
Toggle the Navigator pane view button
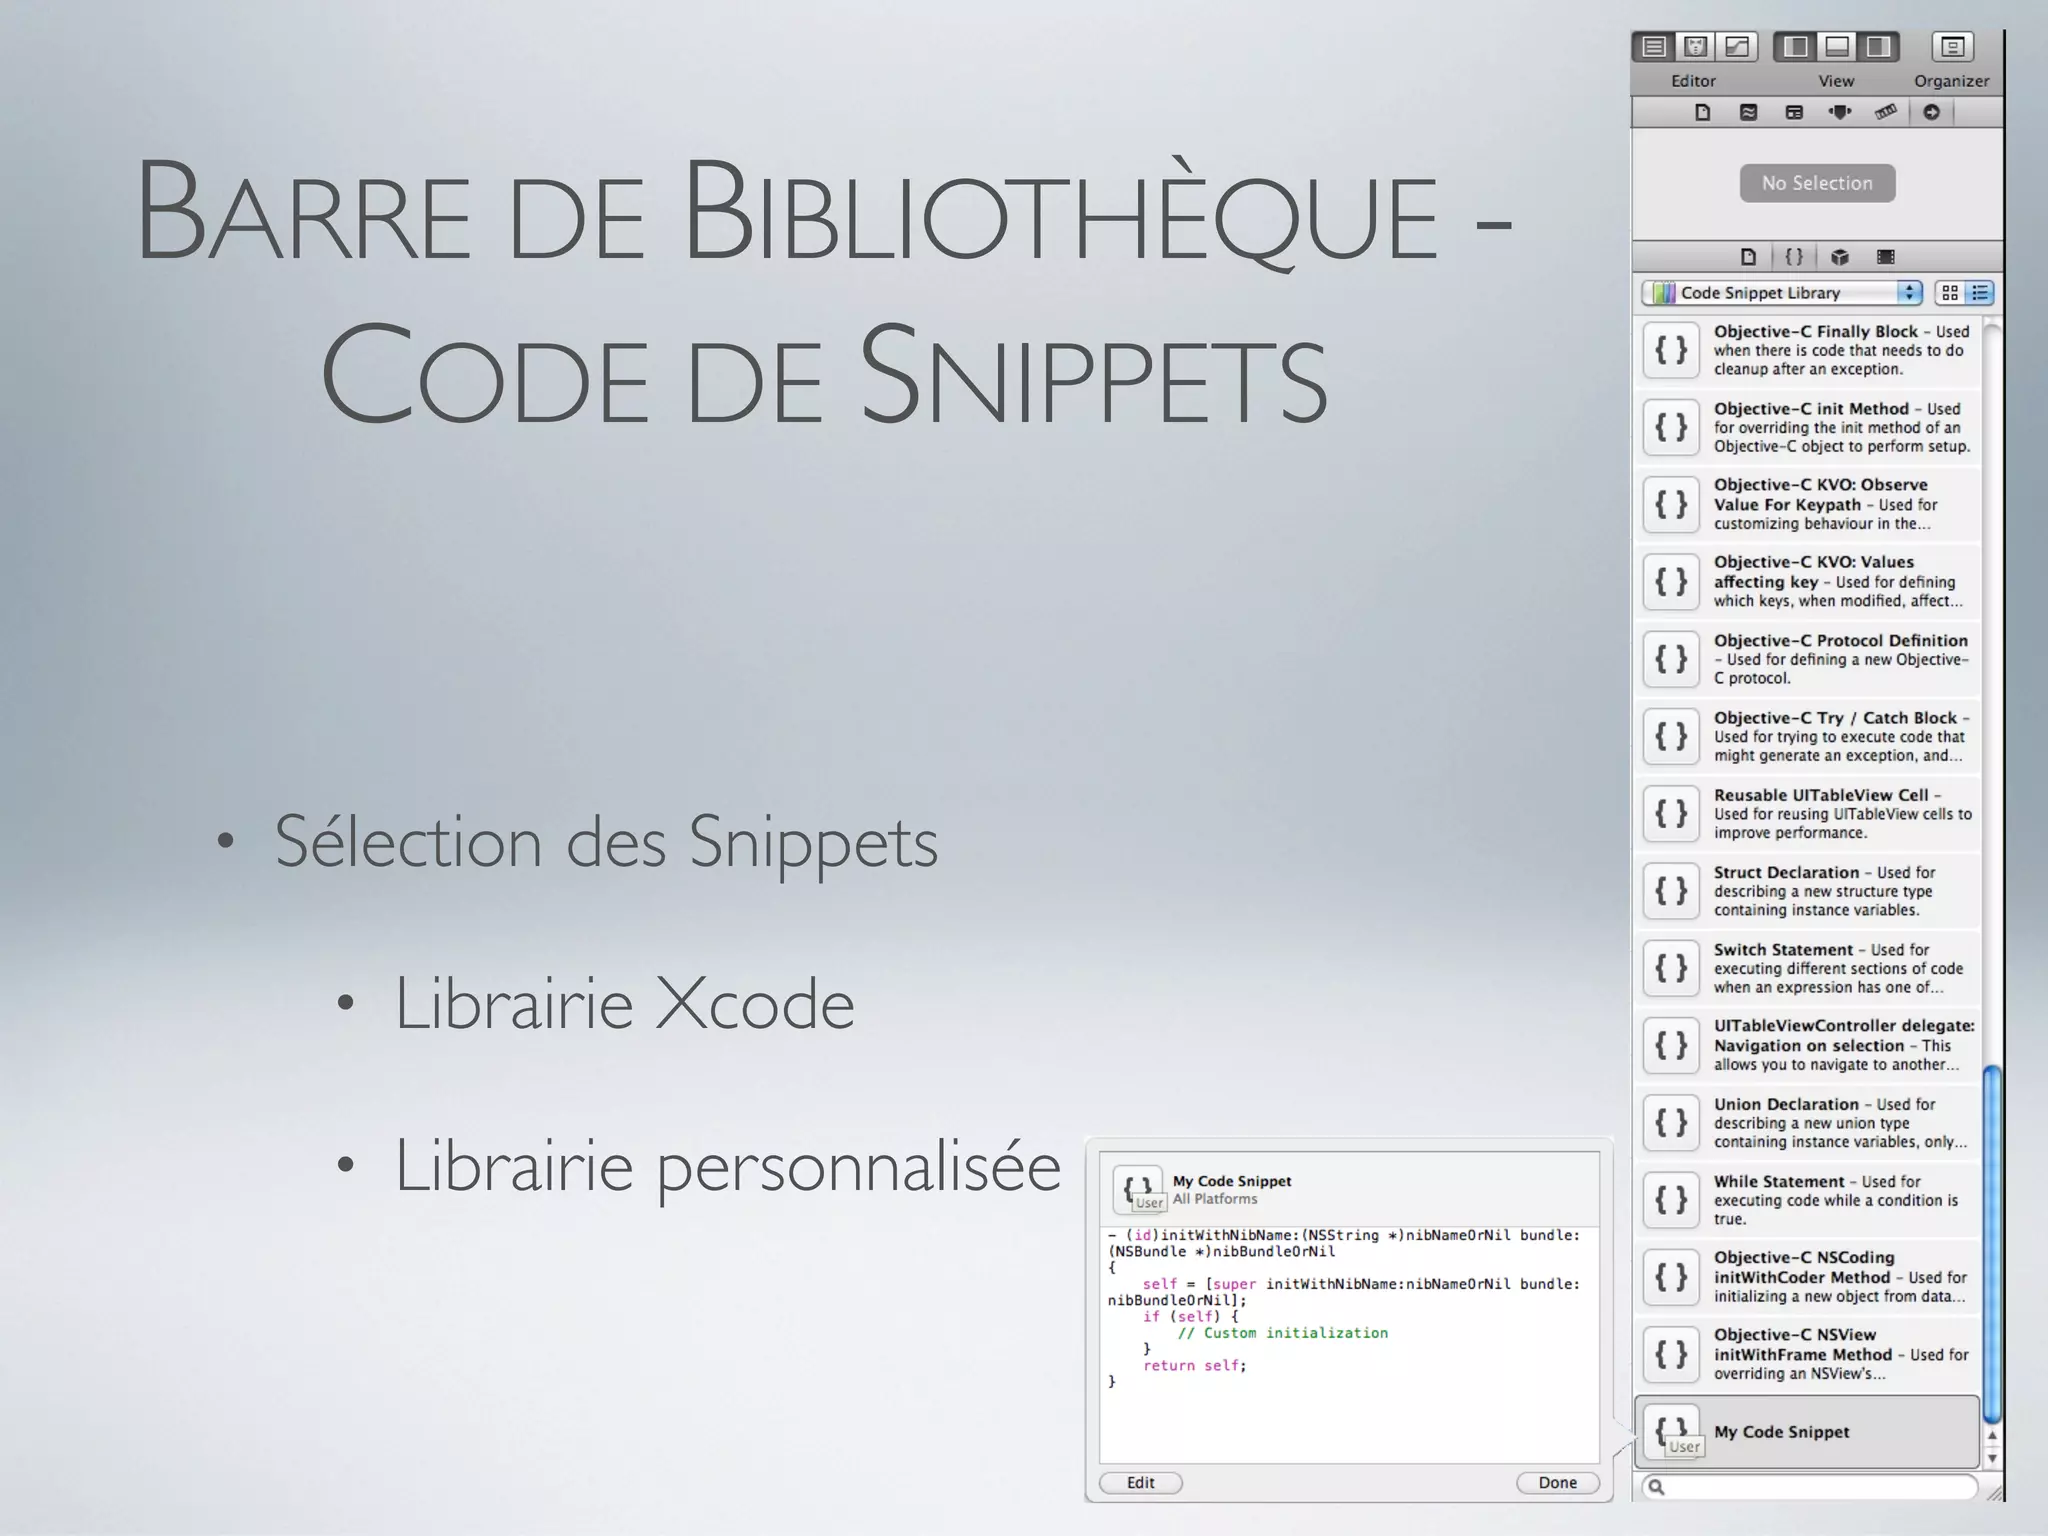point(1795,46)
